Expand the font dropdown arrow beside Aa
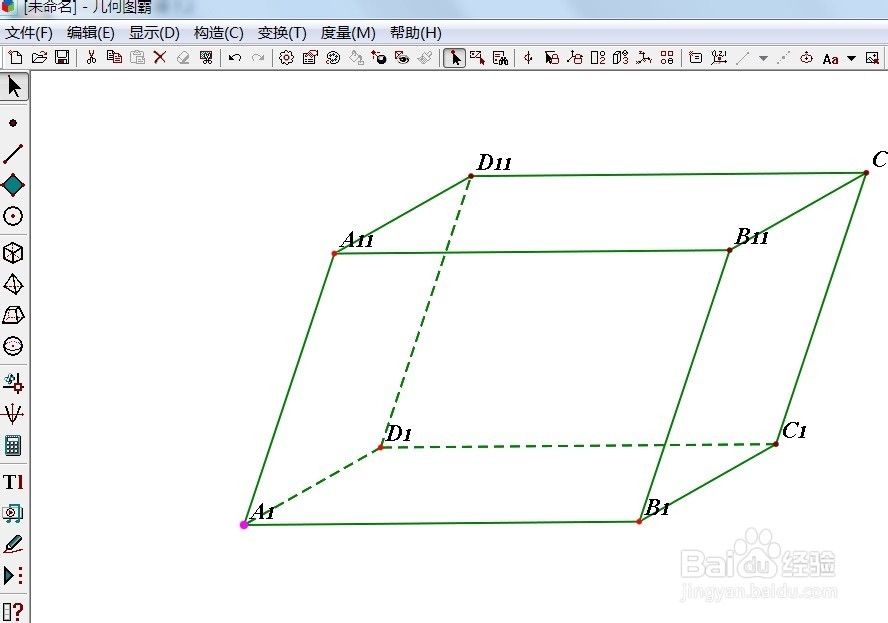Screen dimensions: 888x623 [851, 58]
